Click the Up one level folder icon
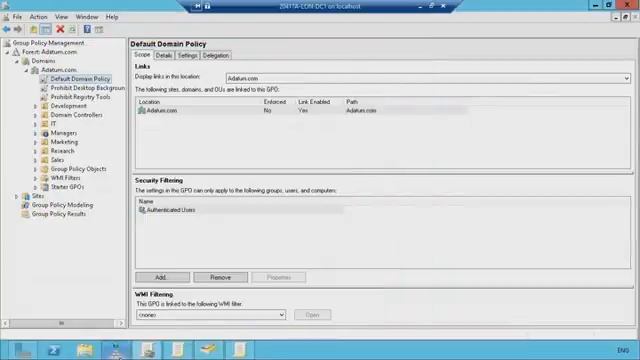 click(x=33, y=29)
